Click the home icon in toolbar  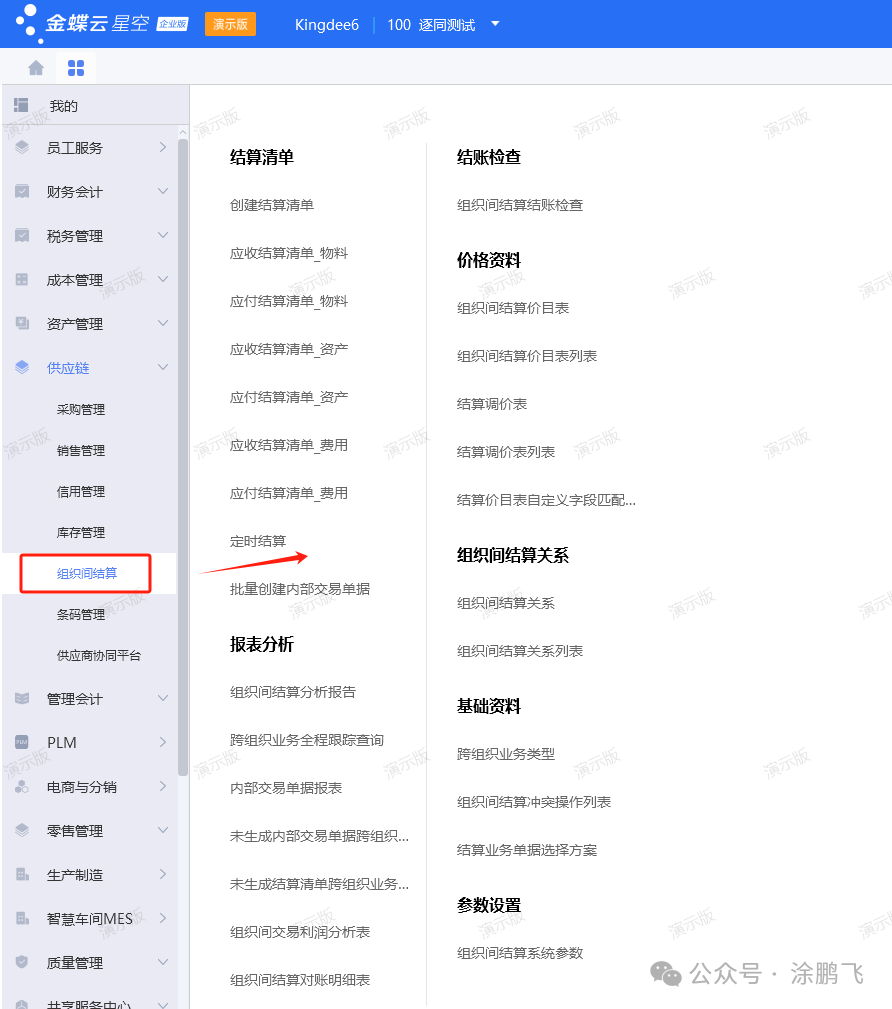[x=36, y=68]
